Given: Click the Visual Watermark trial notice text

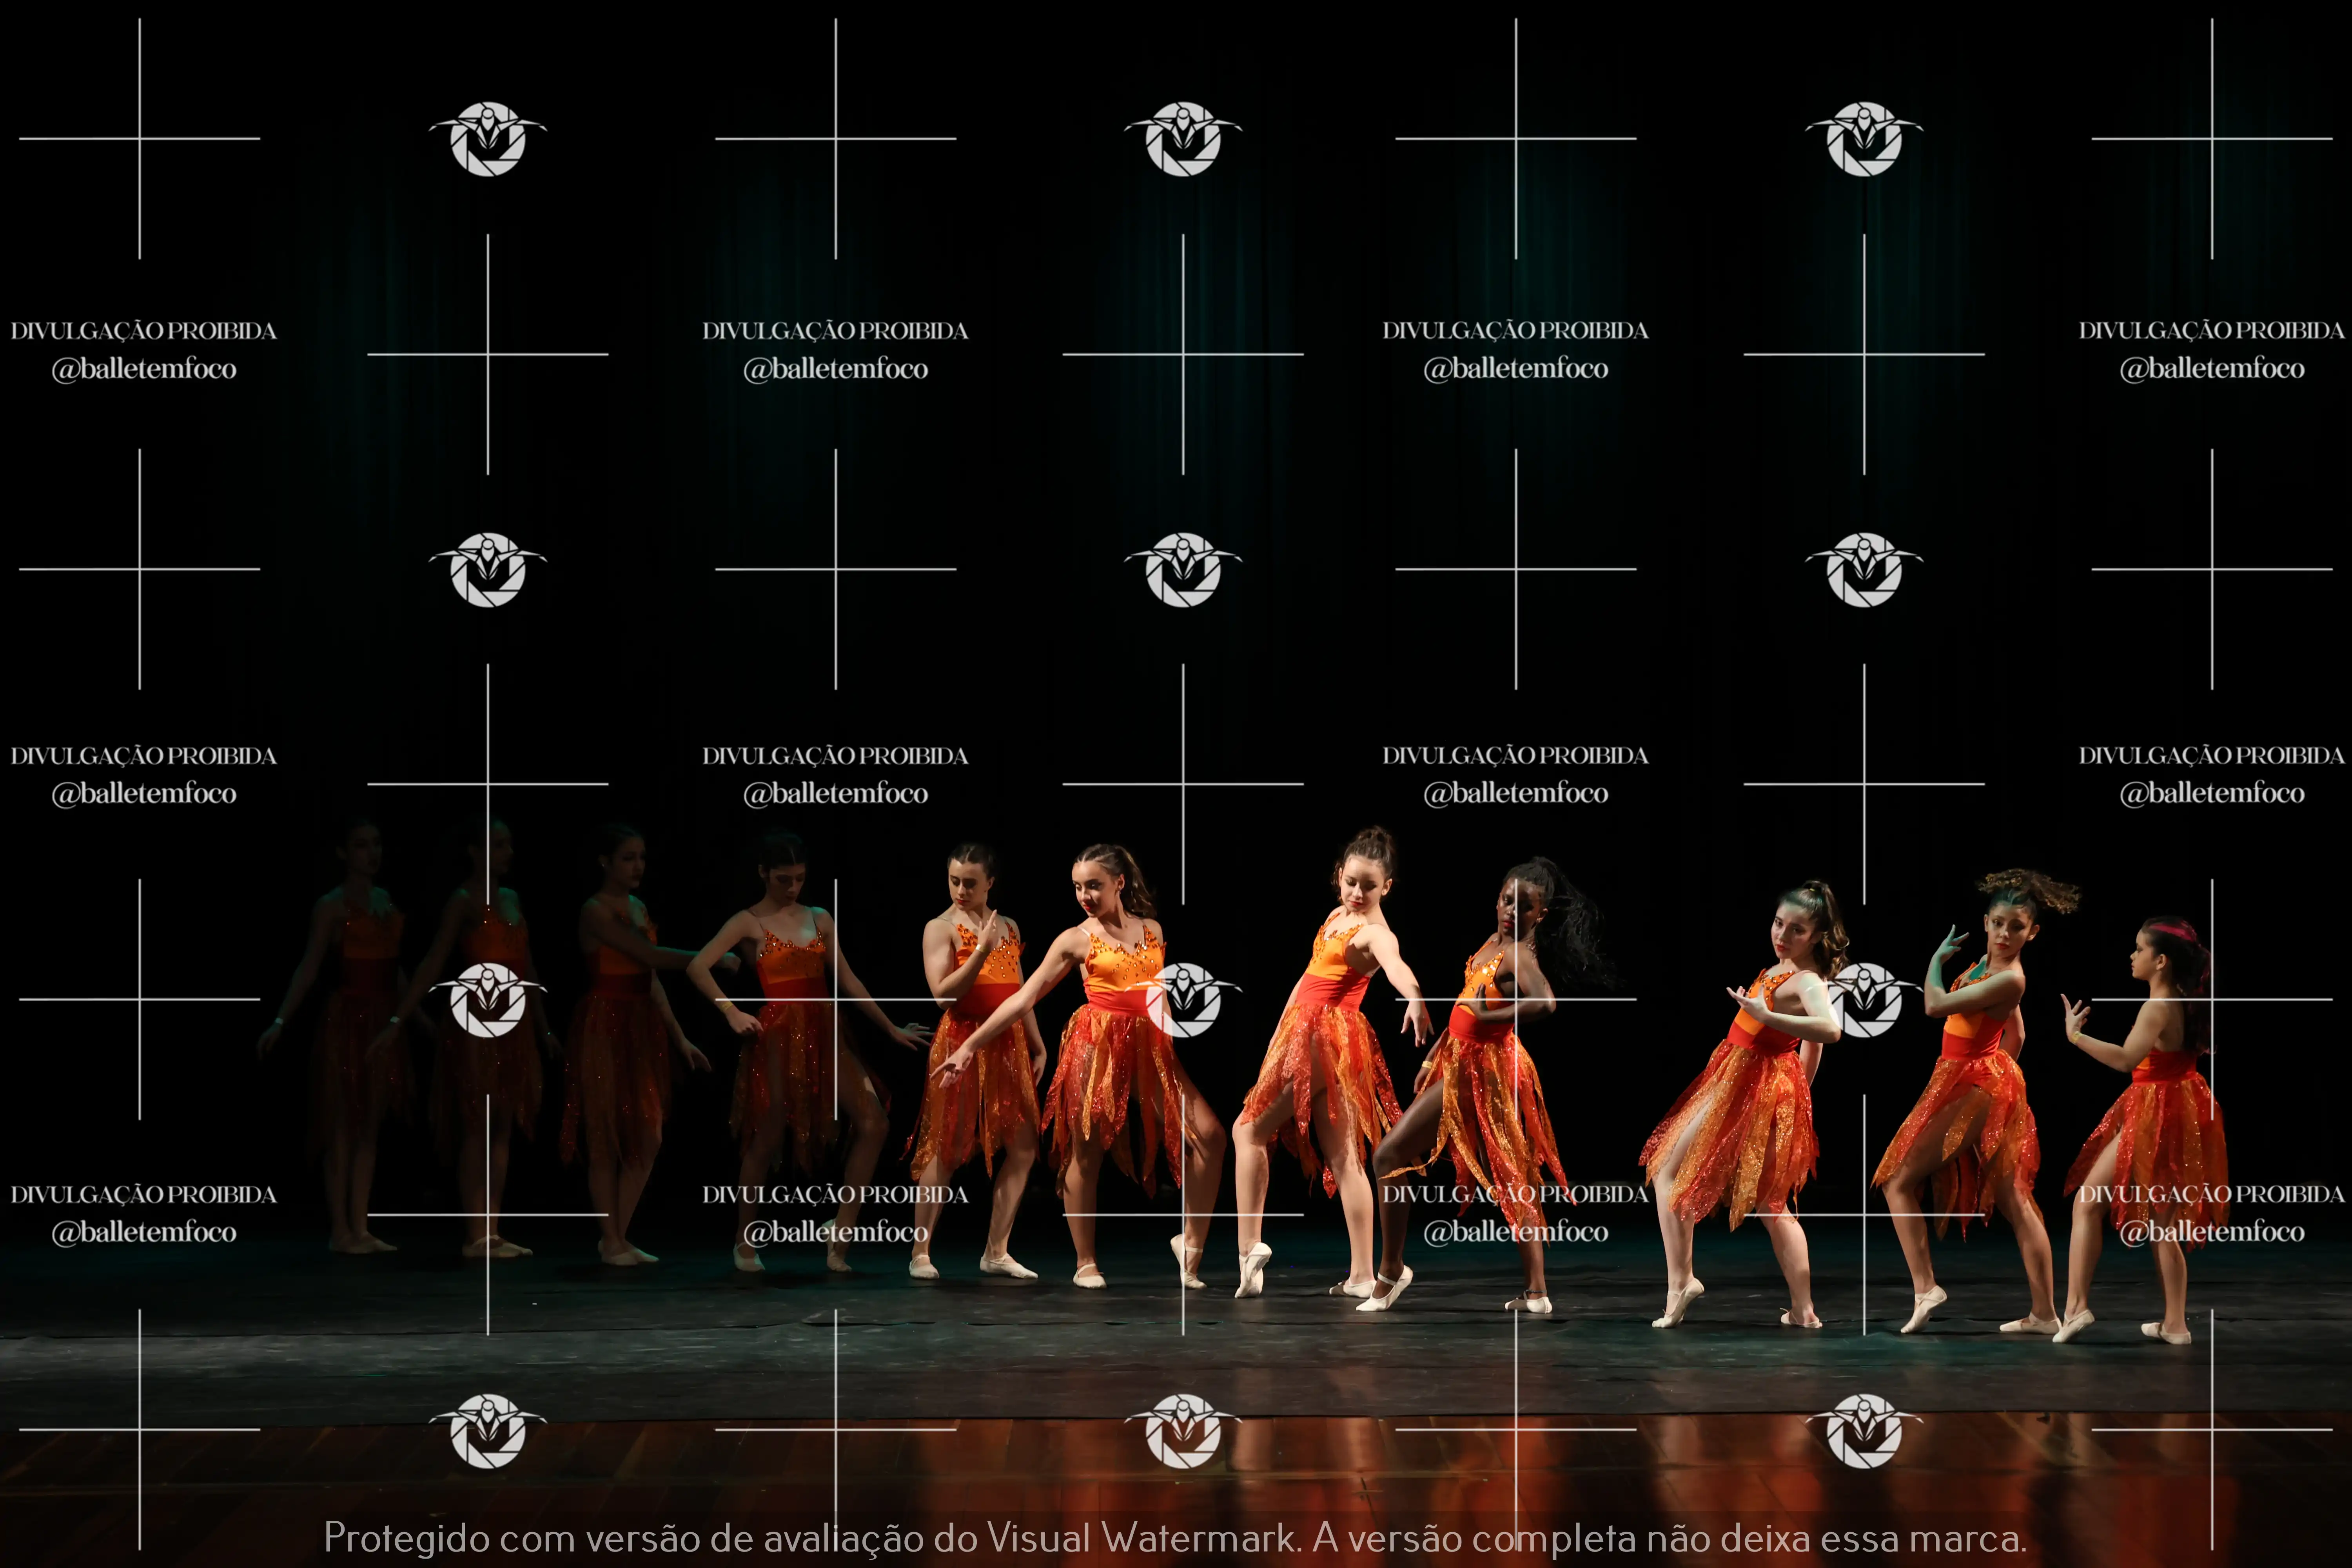Looking at the screenshot, I should pos(1175,1537).
